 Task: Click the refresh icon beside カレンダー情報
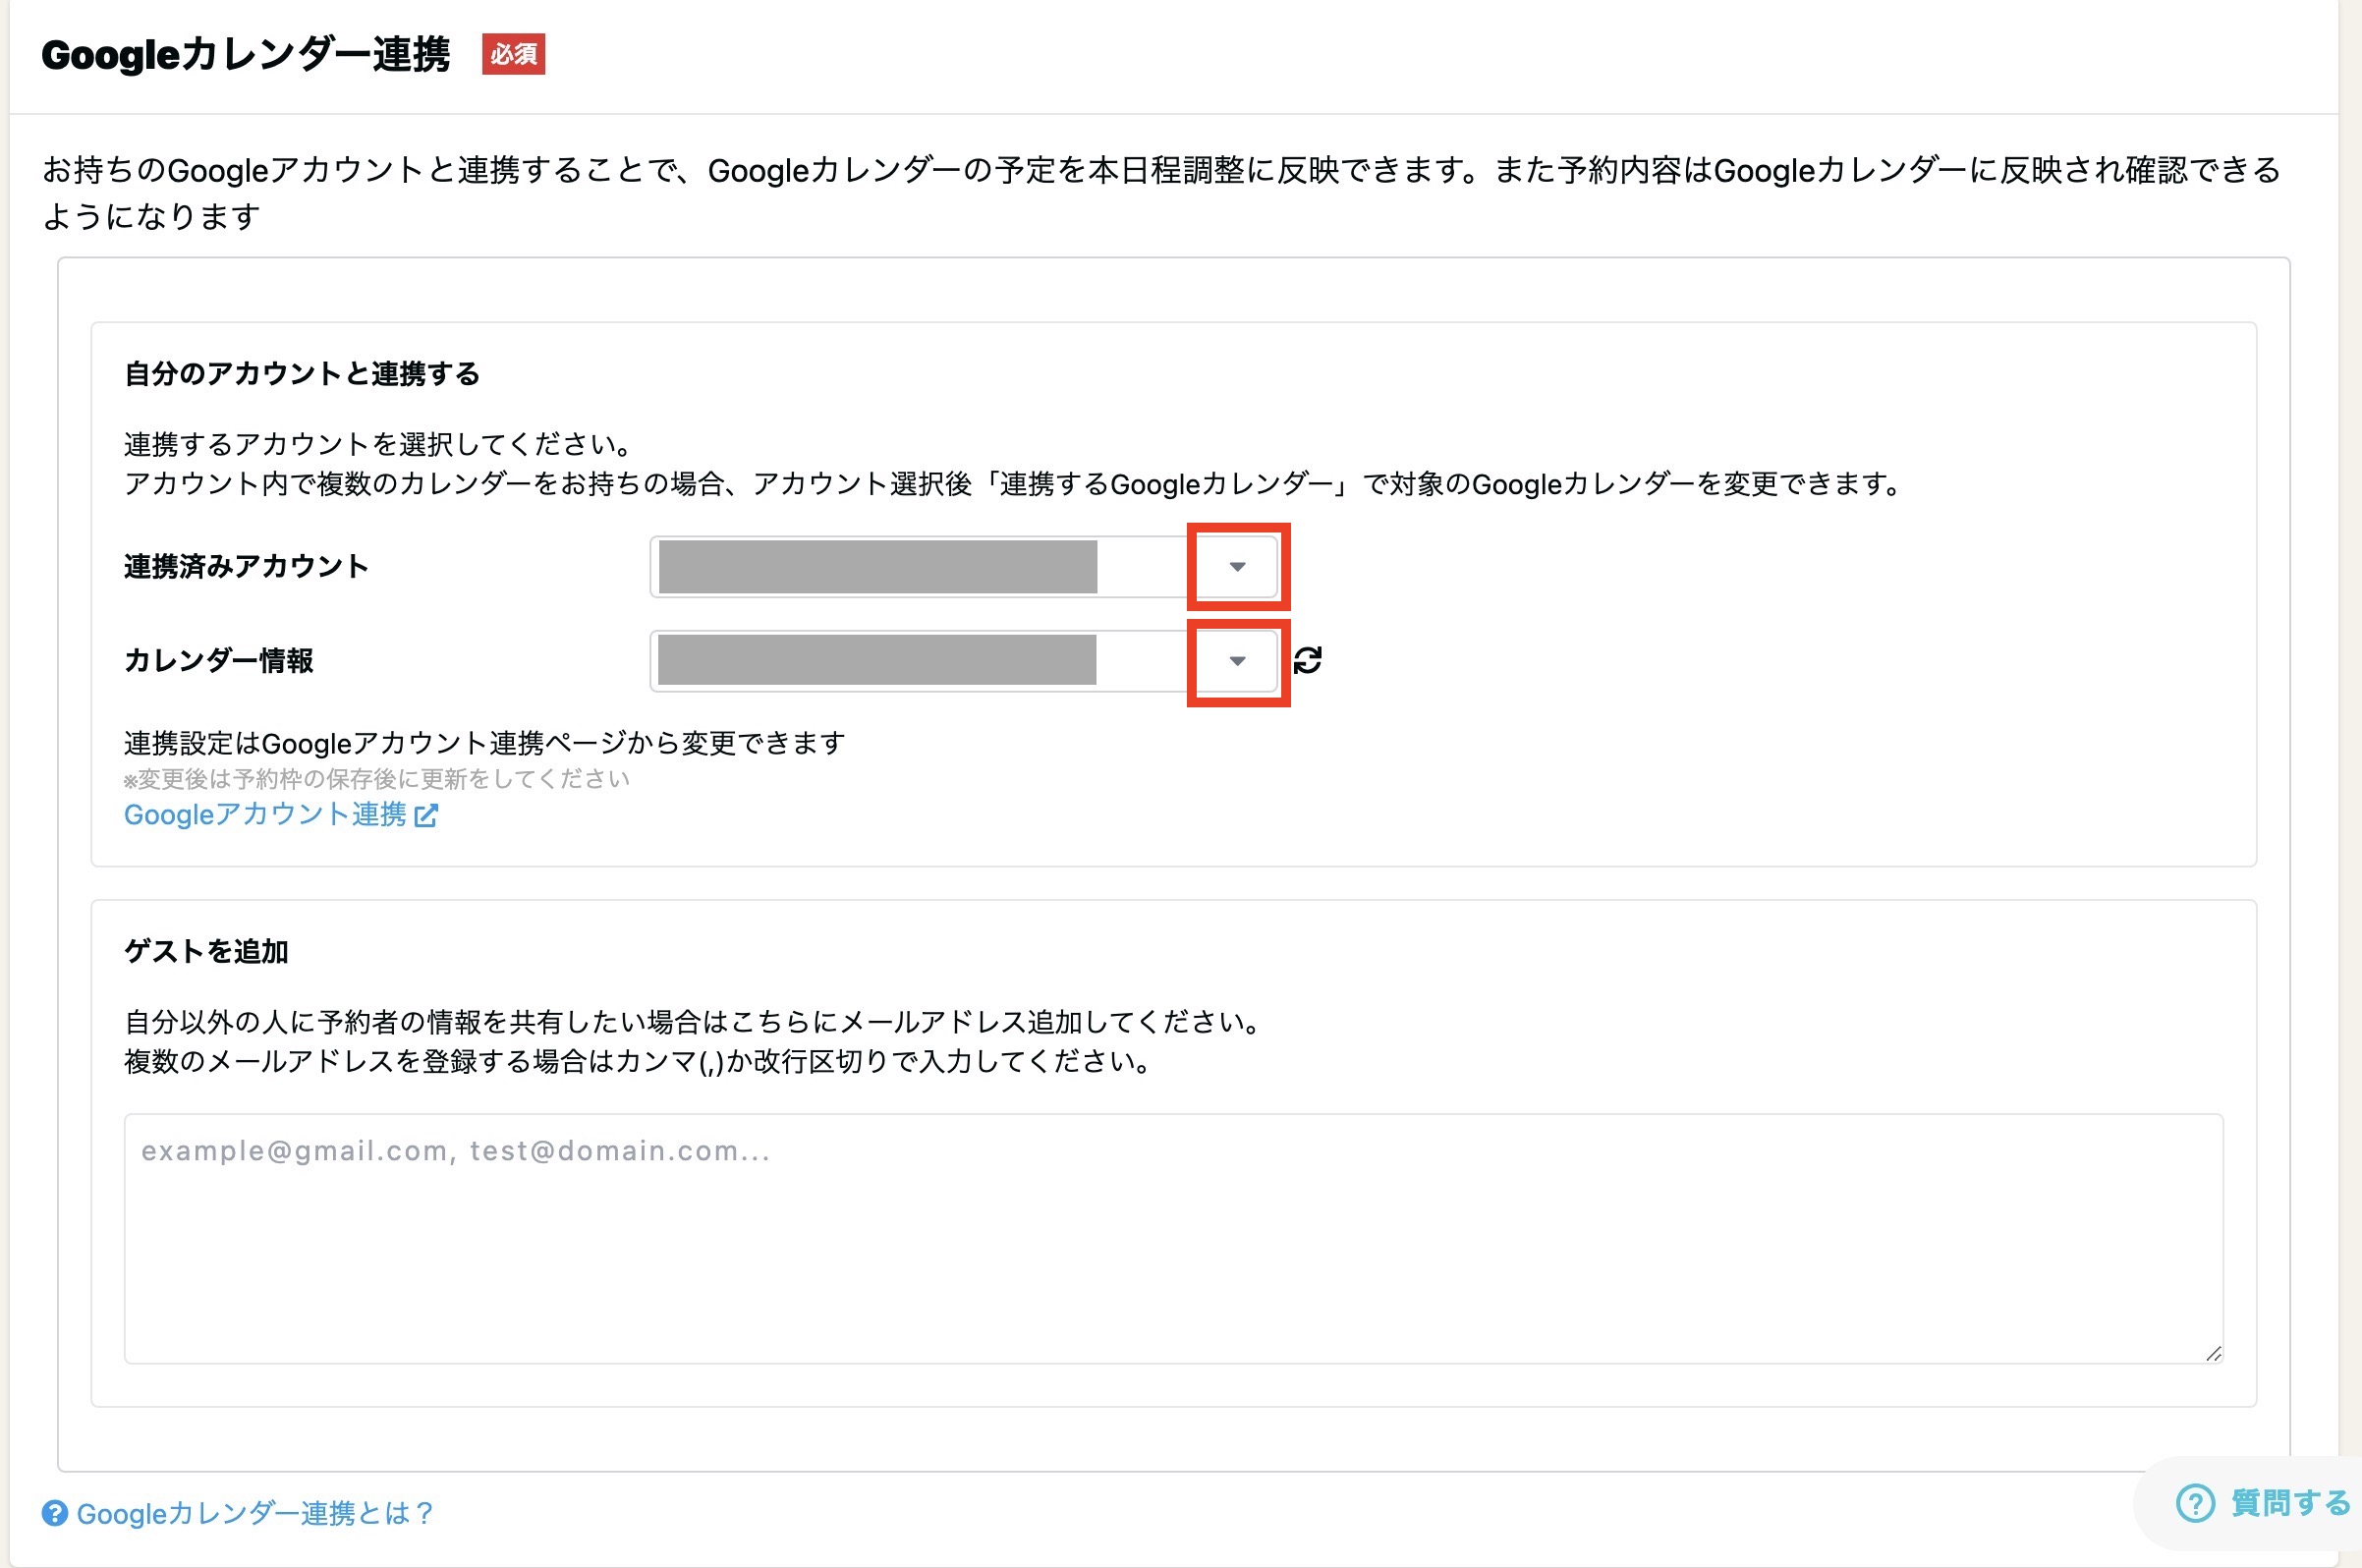pos(1307,660)
